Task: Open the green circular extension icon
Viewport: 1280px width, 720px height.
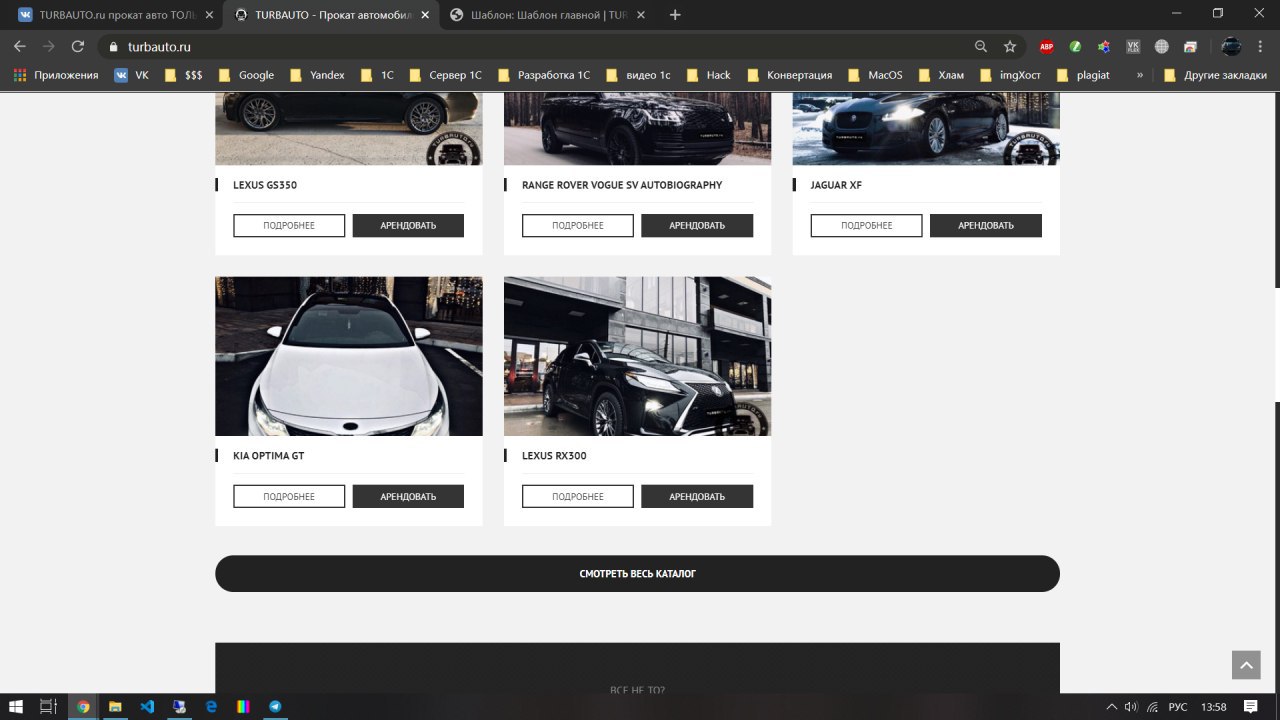Action: [1076, 46]
